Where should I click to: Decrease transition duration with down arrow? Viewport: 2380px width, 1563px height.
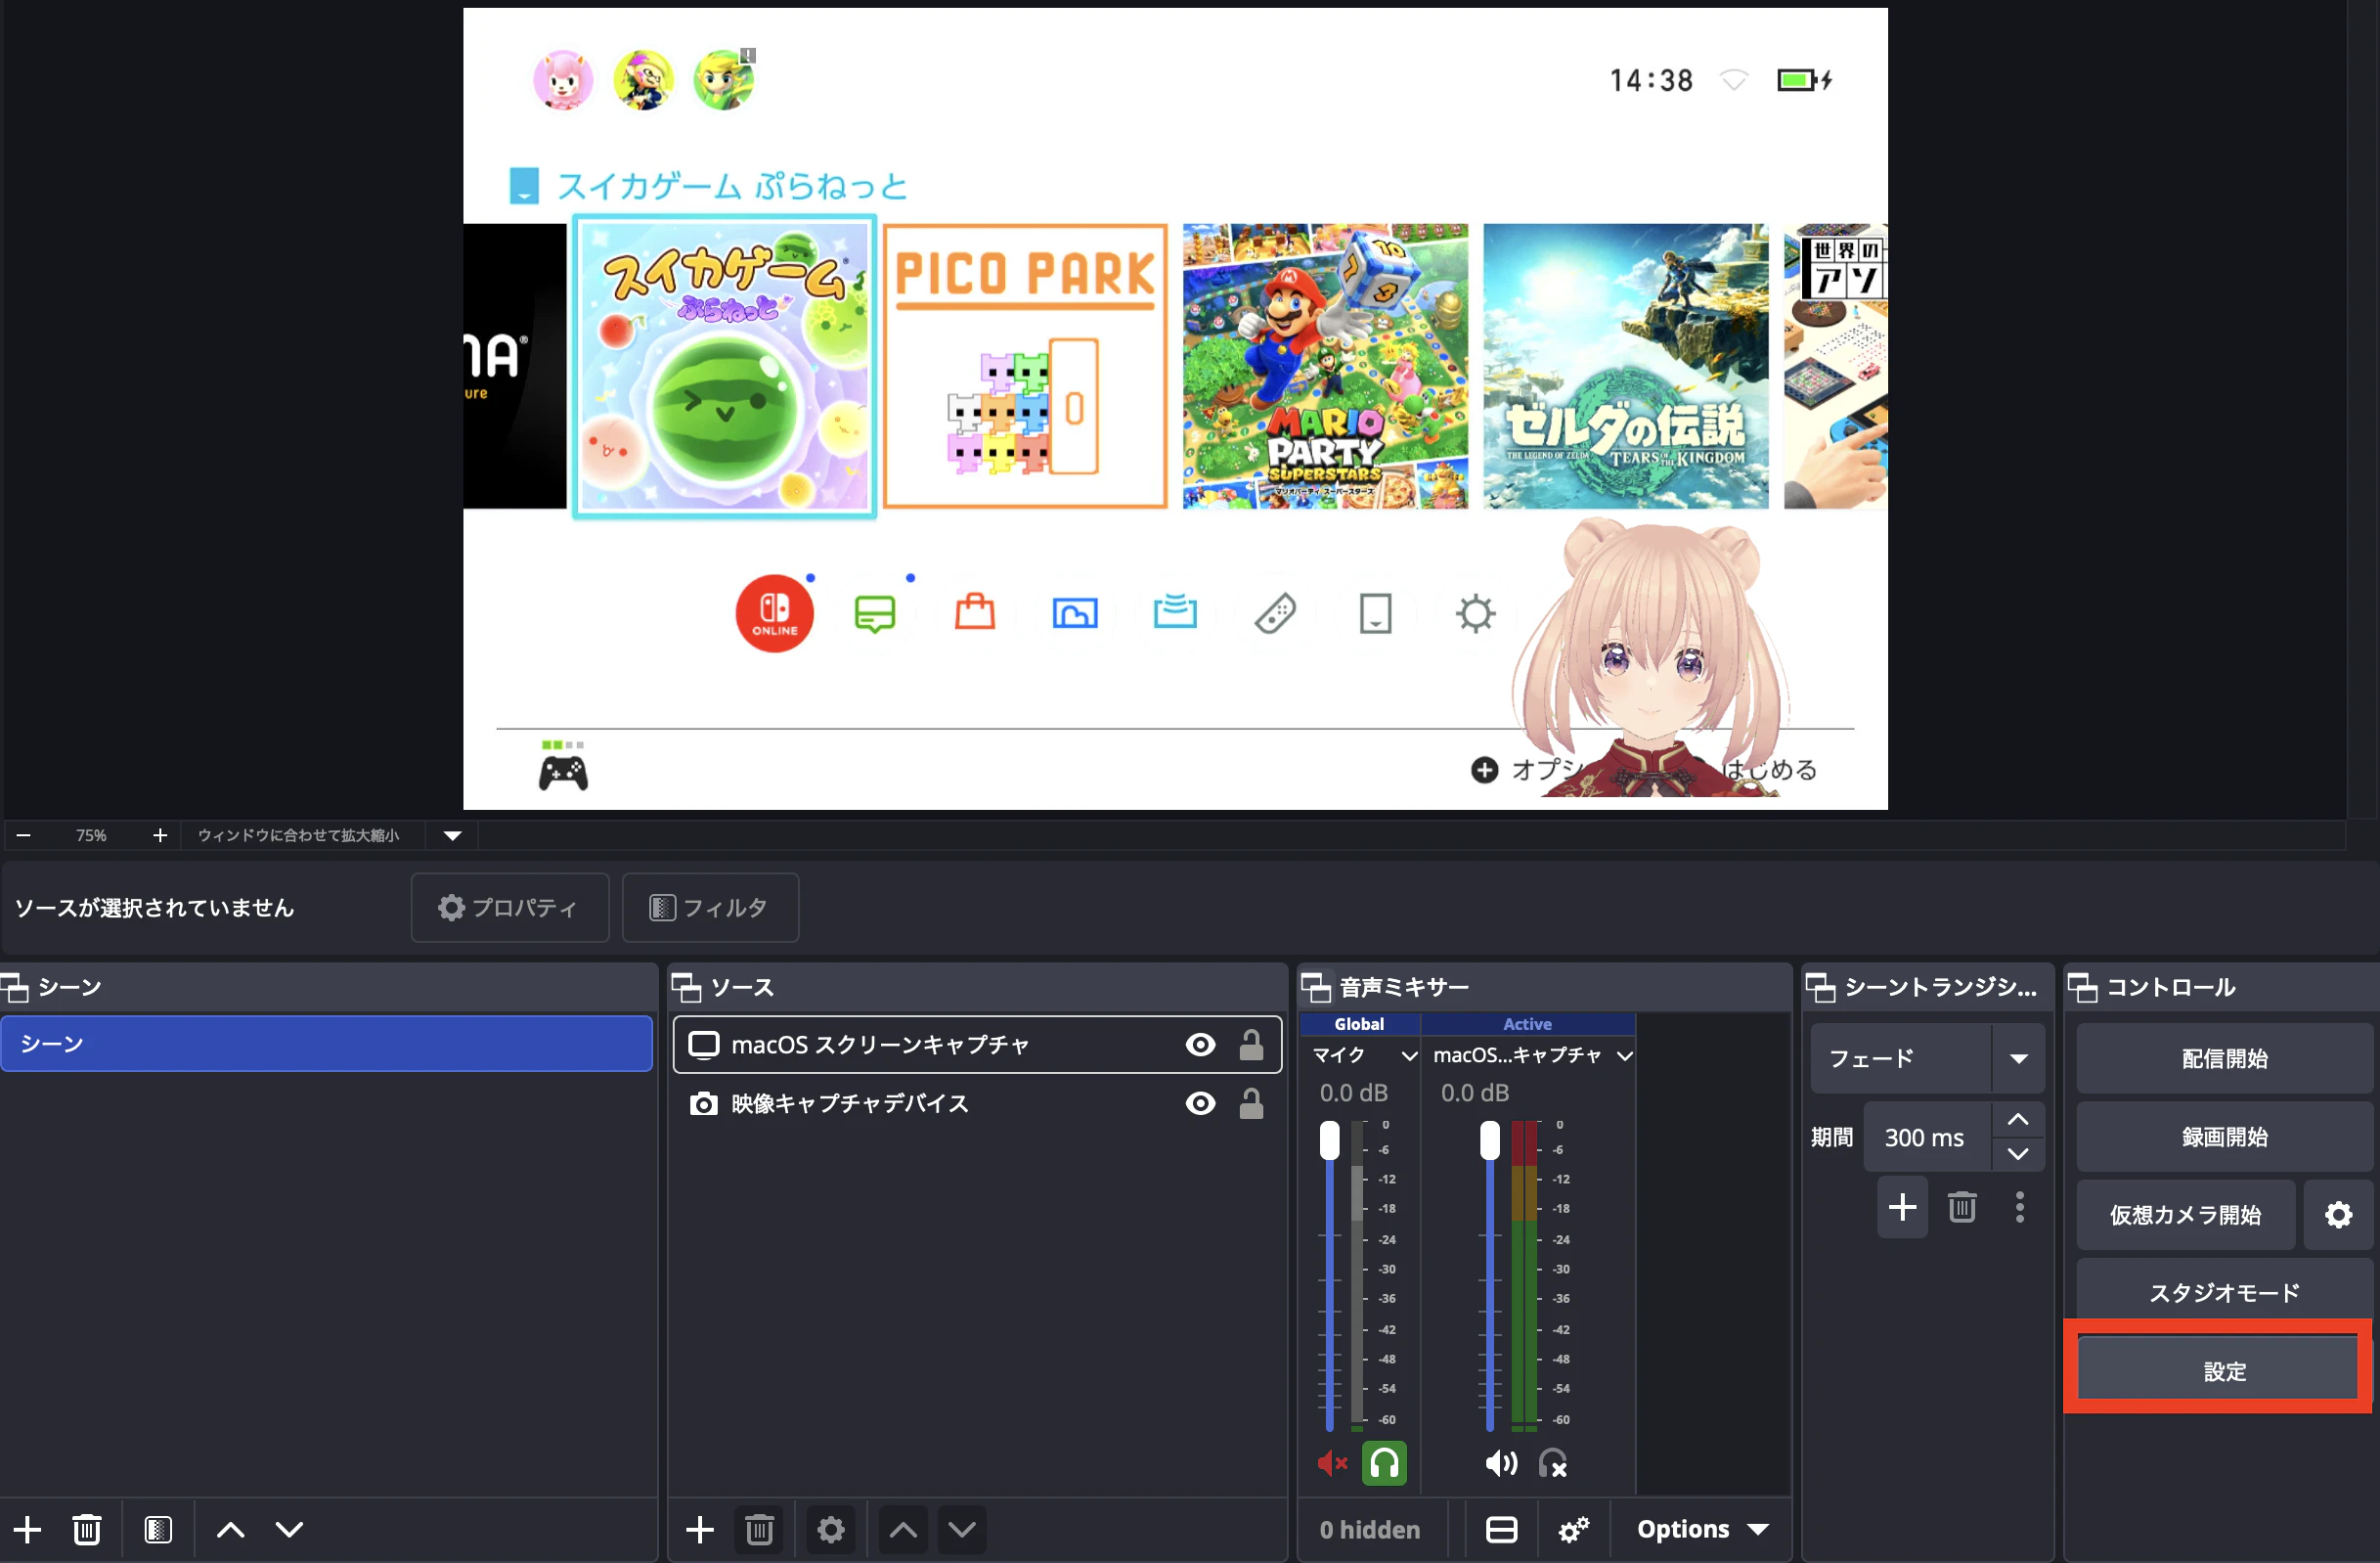2018,1154
